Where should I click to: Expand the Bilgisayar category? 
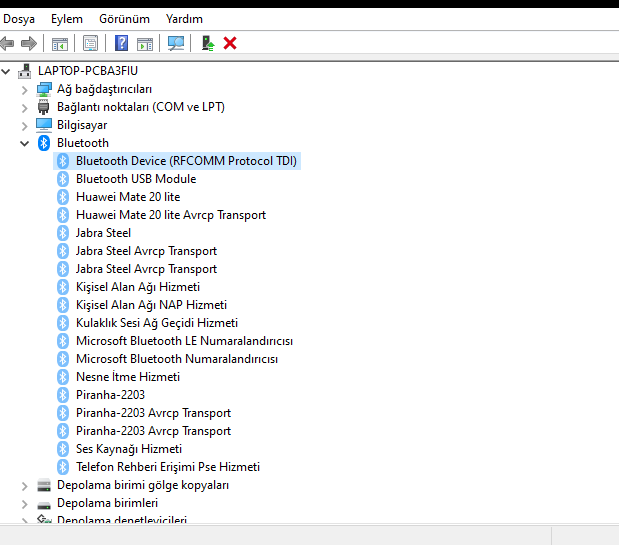click(x=24, y=126)
